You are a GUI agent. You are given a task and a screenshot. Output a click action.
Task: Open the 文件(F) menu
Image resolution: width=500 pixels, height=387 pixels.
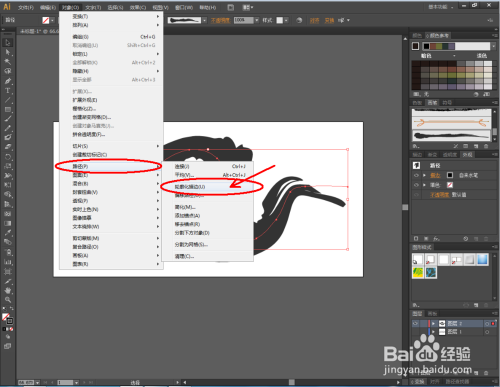tap(25, 7)
